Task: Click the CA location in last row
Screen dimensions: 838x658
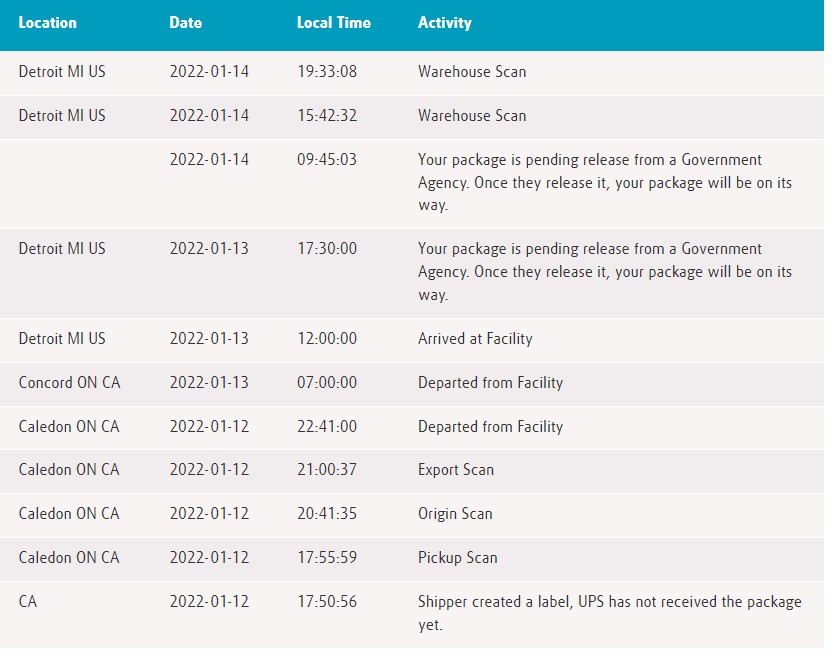Action: point(28,601)
